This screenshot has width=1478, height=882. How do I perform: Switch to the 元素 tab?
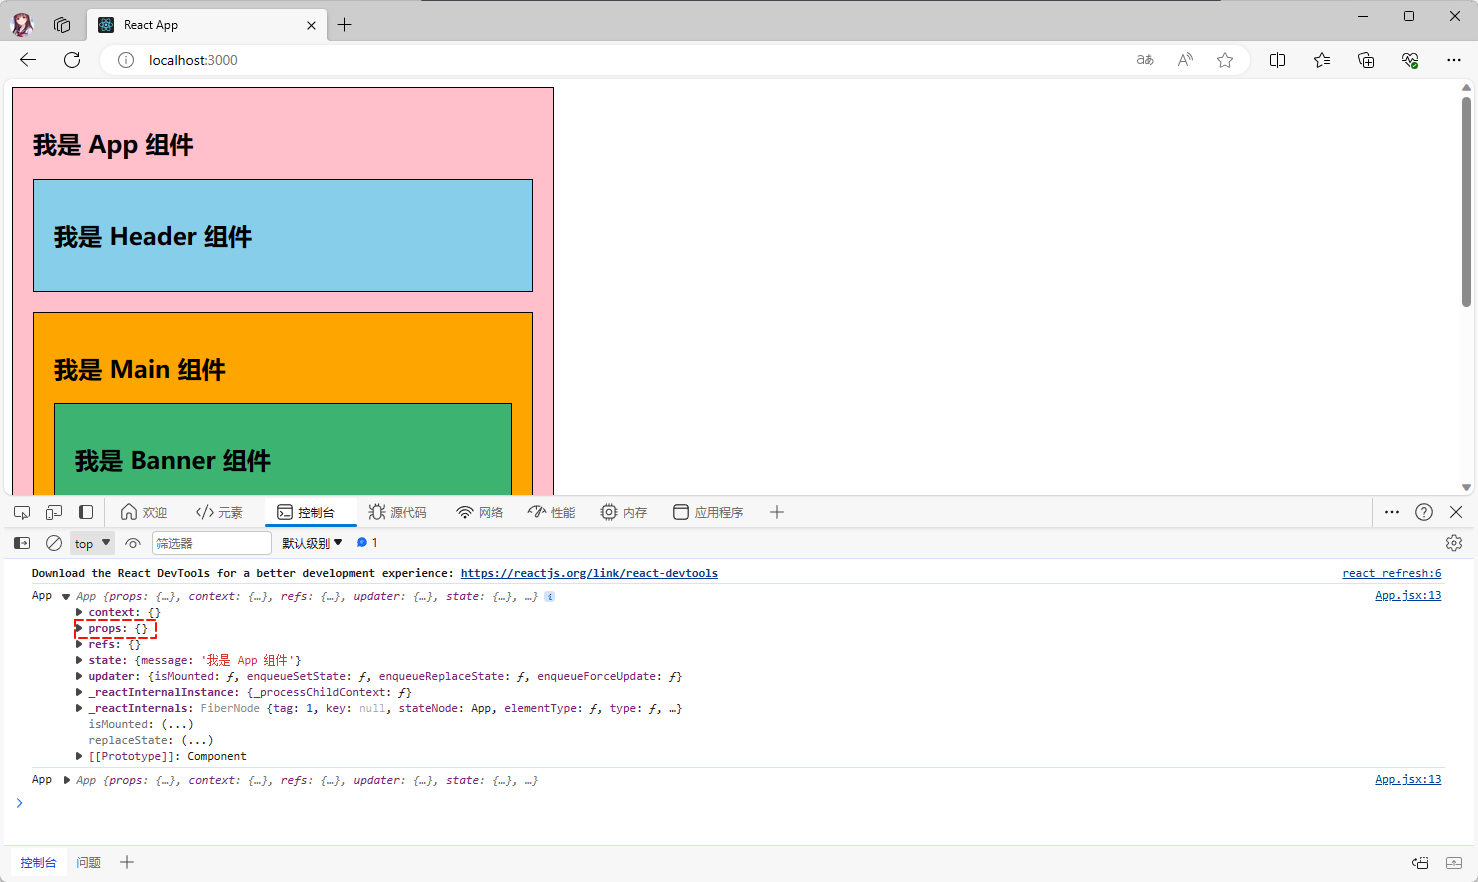220,512
